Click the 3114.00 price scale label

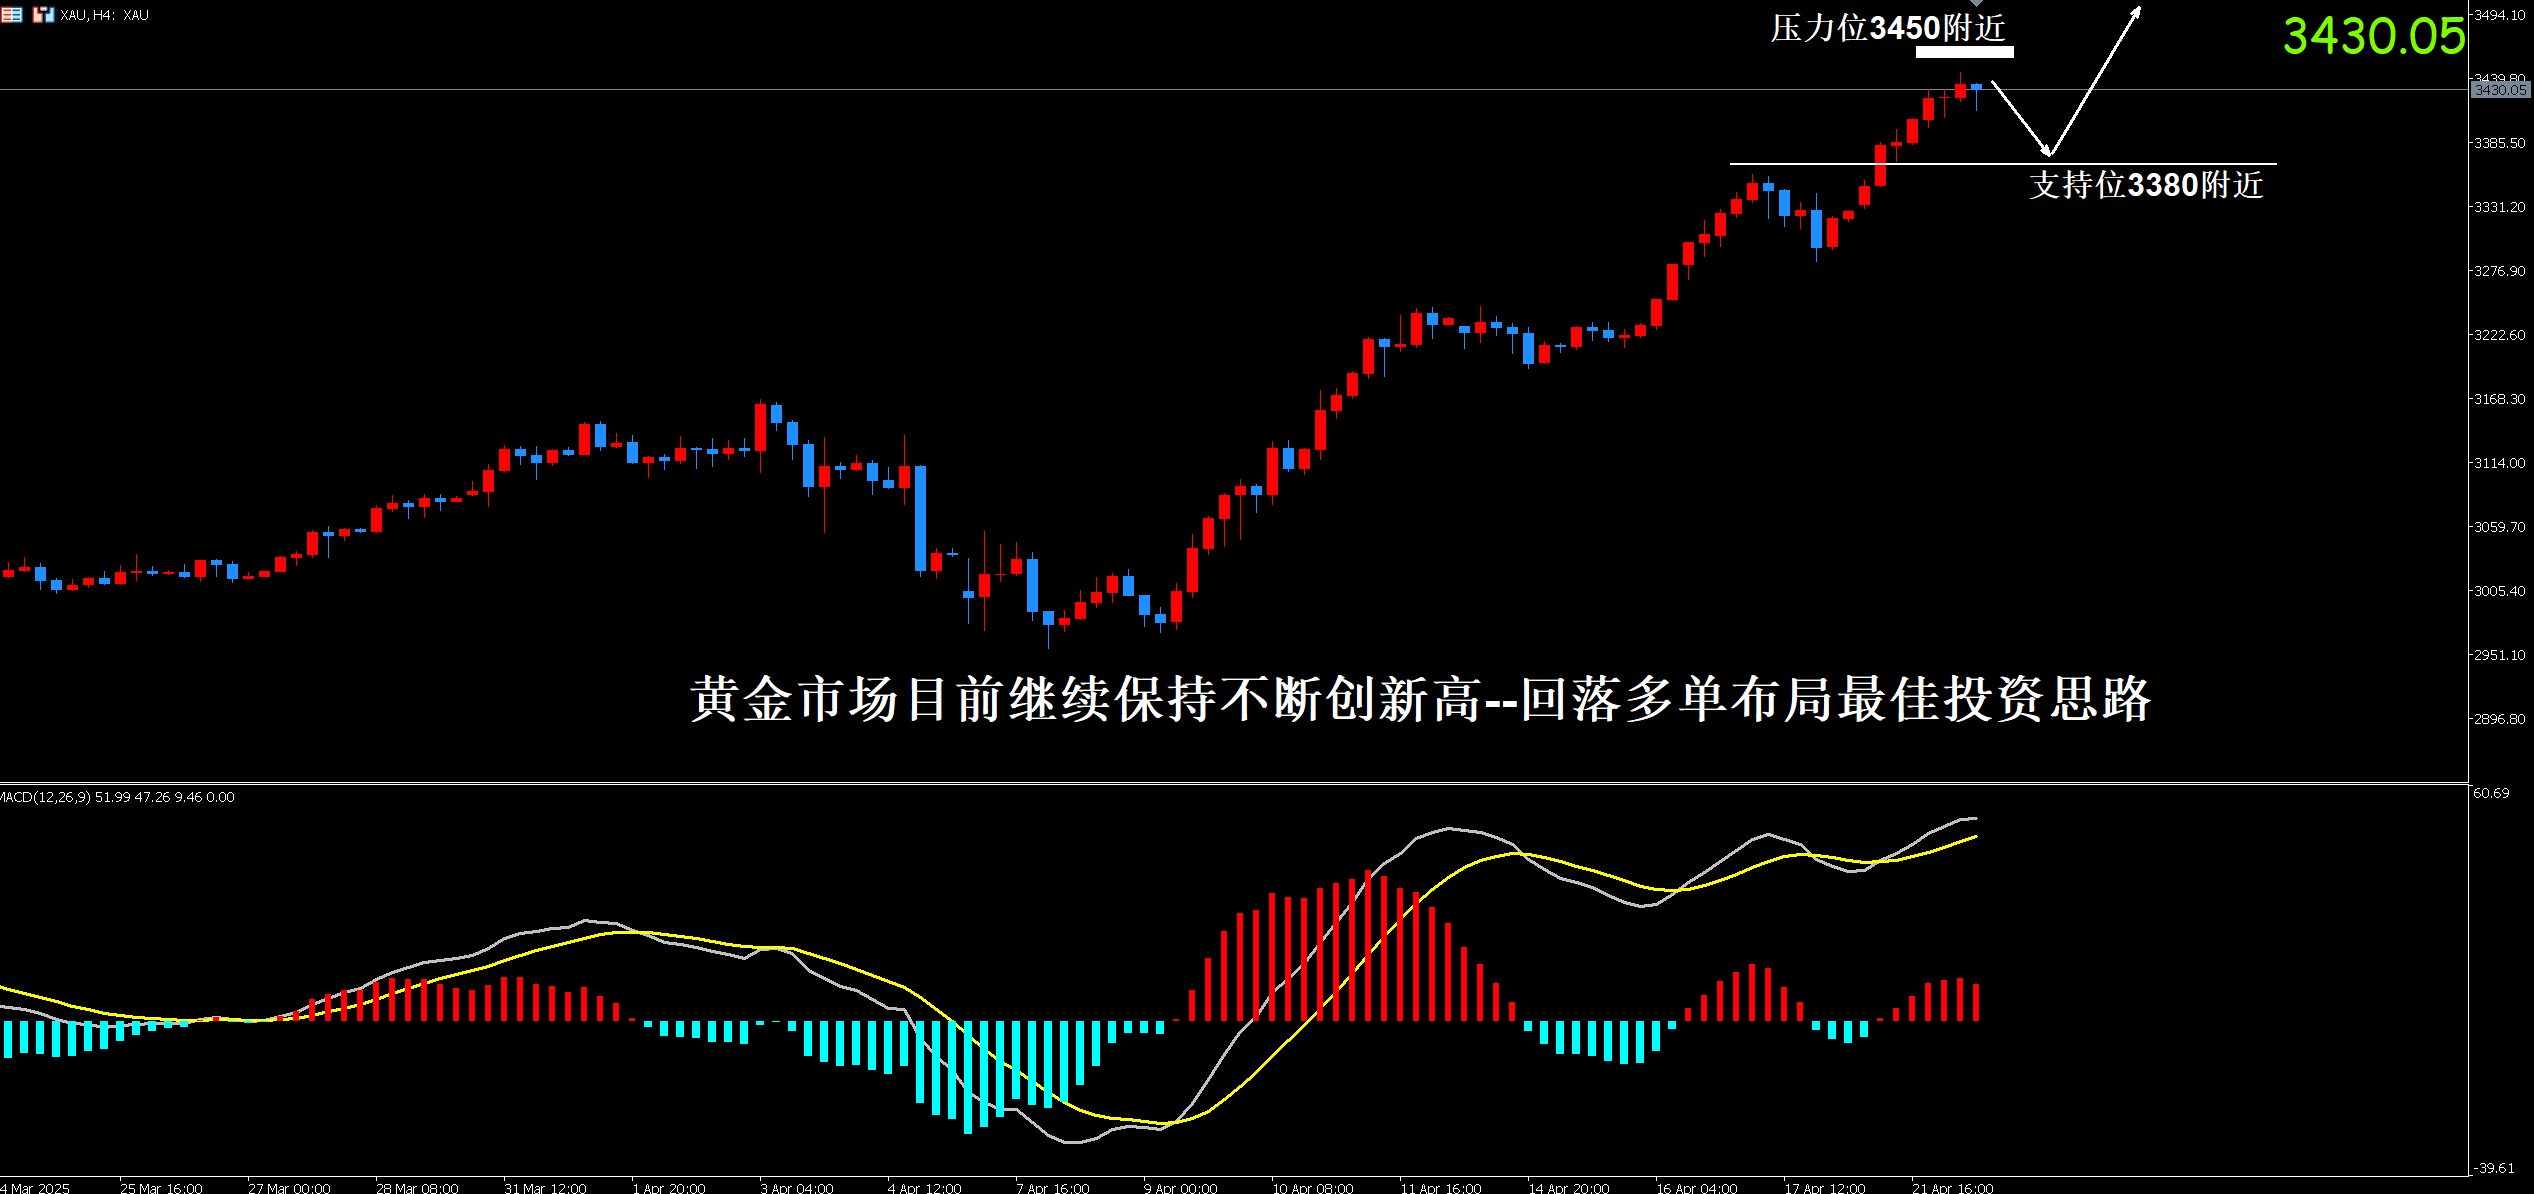point(2499,463)
